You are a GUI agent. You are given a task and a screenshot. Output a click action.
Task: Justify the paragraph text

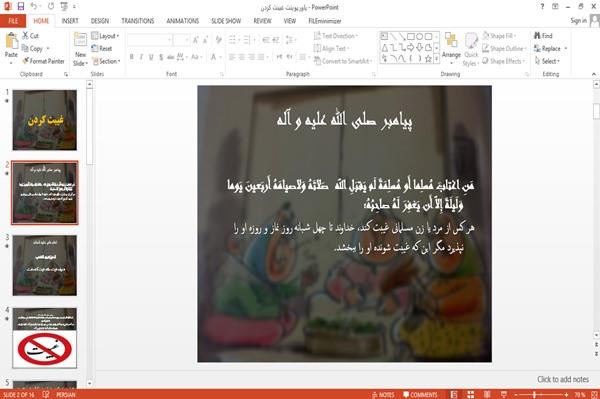261,57
